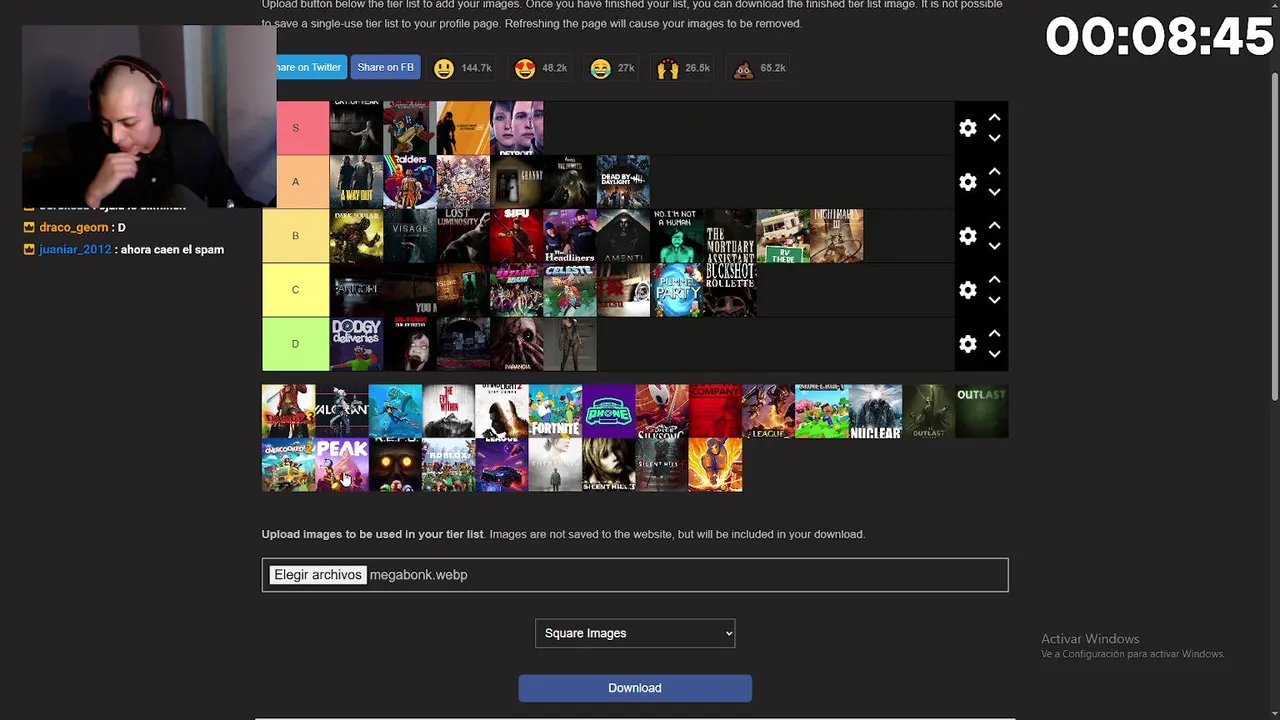Screen dimensions: 1280x720
Task: Click Celeste thumbnail in C tier
Action: (570, 290)
